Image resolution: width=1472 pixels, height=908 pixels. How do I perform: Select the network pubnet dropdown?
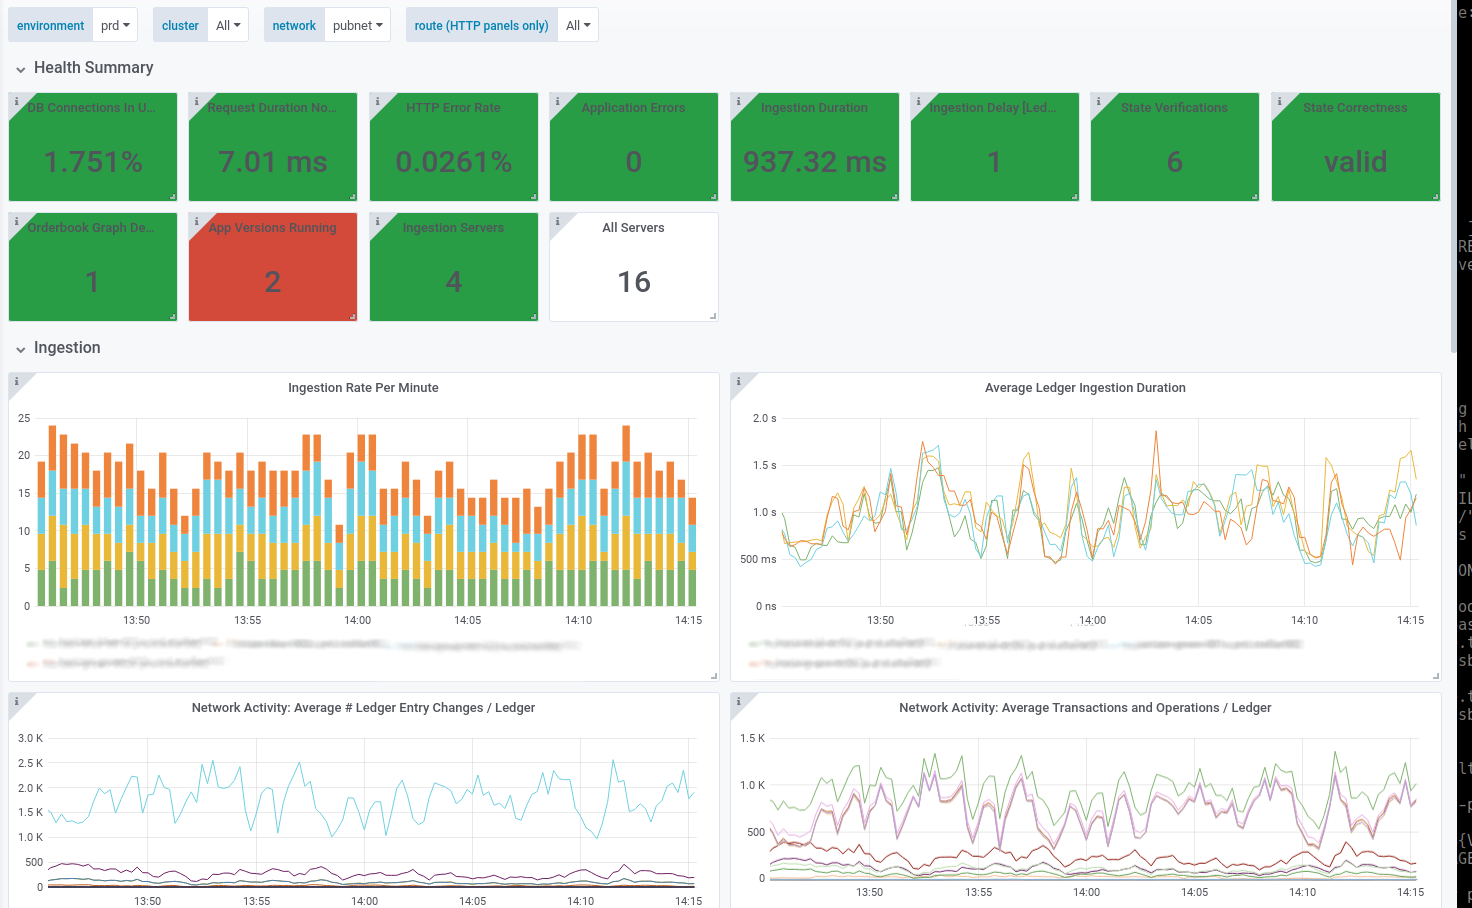[357, 25]
